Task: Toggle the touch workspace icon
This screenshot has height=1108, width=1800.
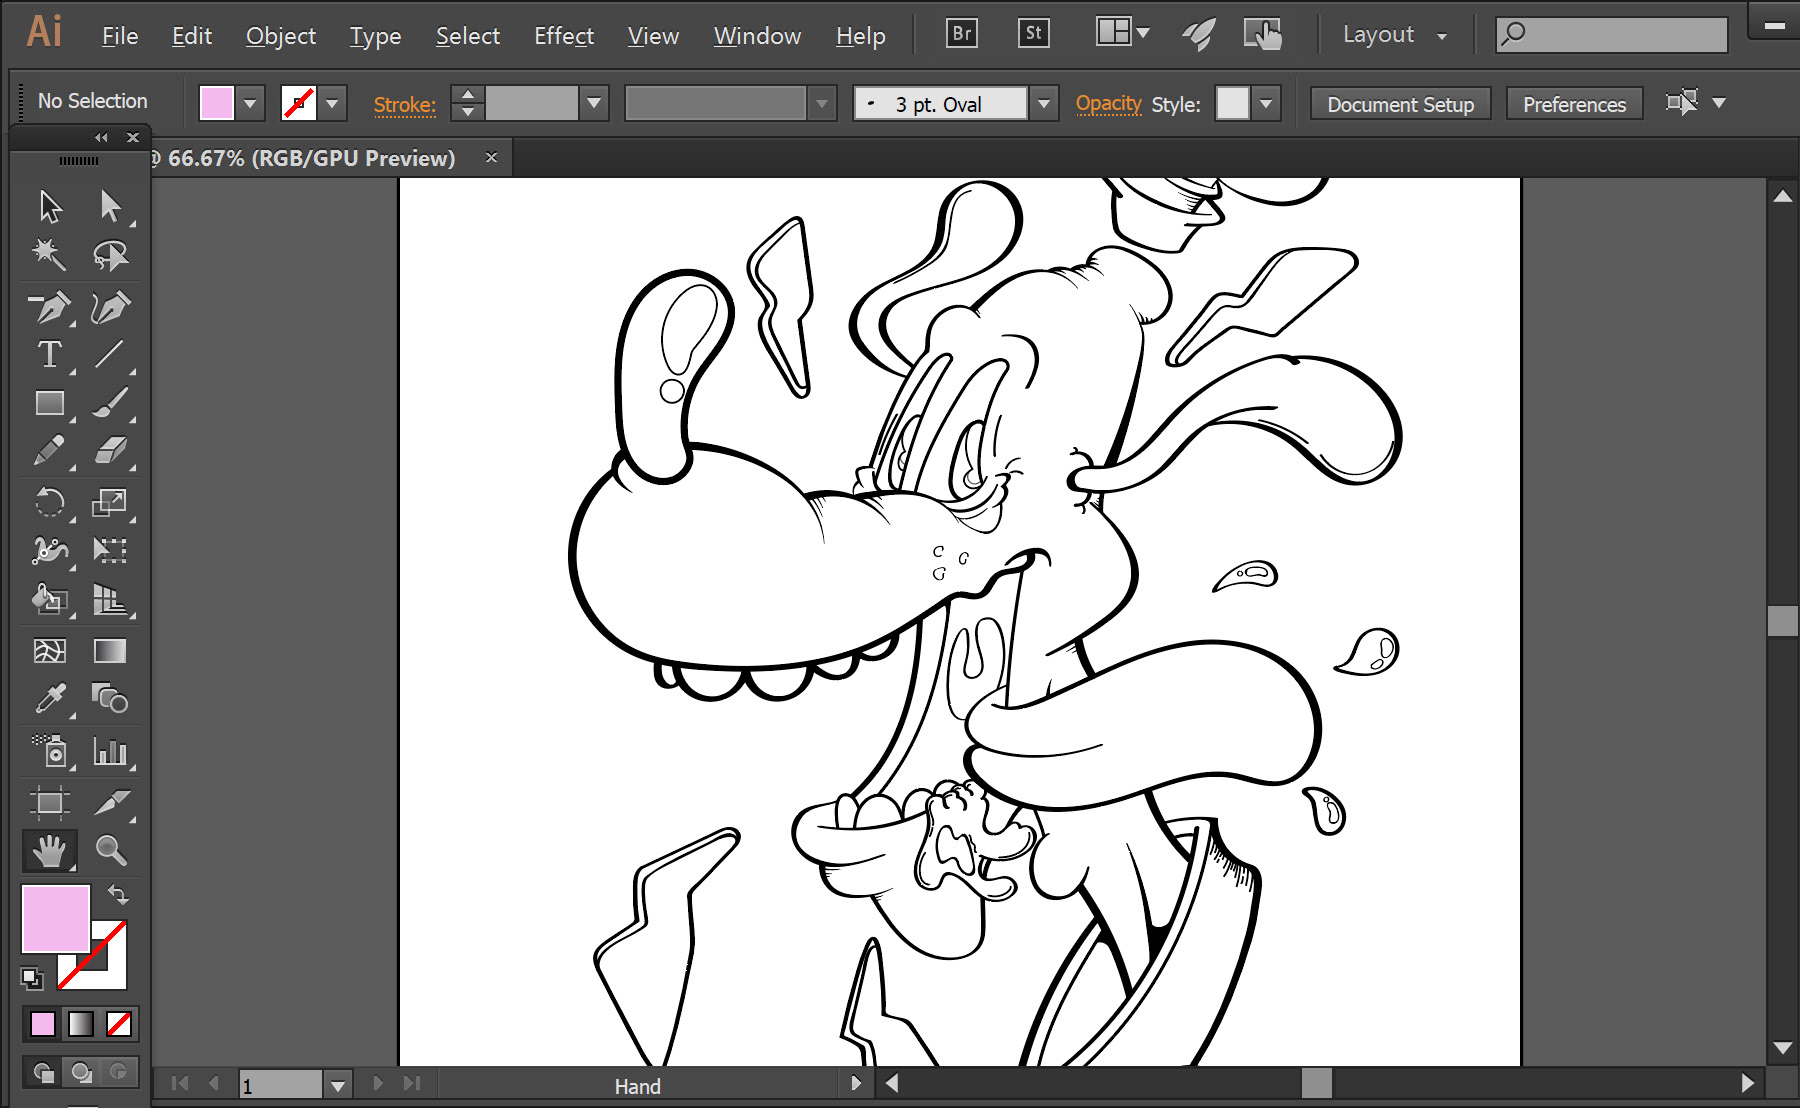Action: tap(1263, 35)
